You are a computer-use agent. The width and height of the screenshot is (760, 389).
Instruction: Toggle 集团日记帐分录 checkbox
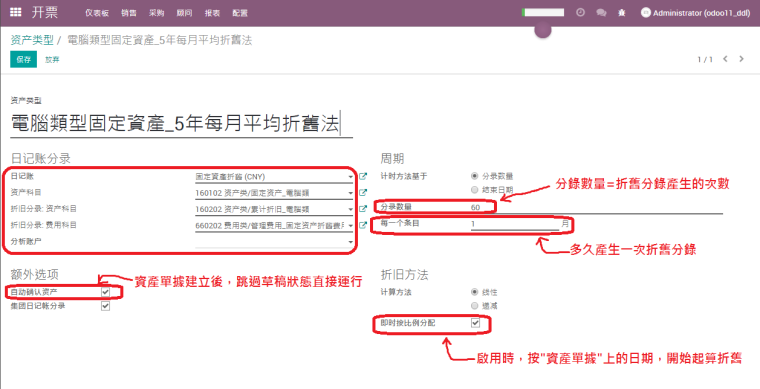coord(105,306)
